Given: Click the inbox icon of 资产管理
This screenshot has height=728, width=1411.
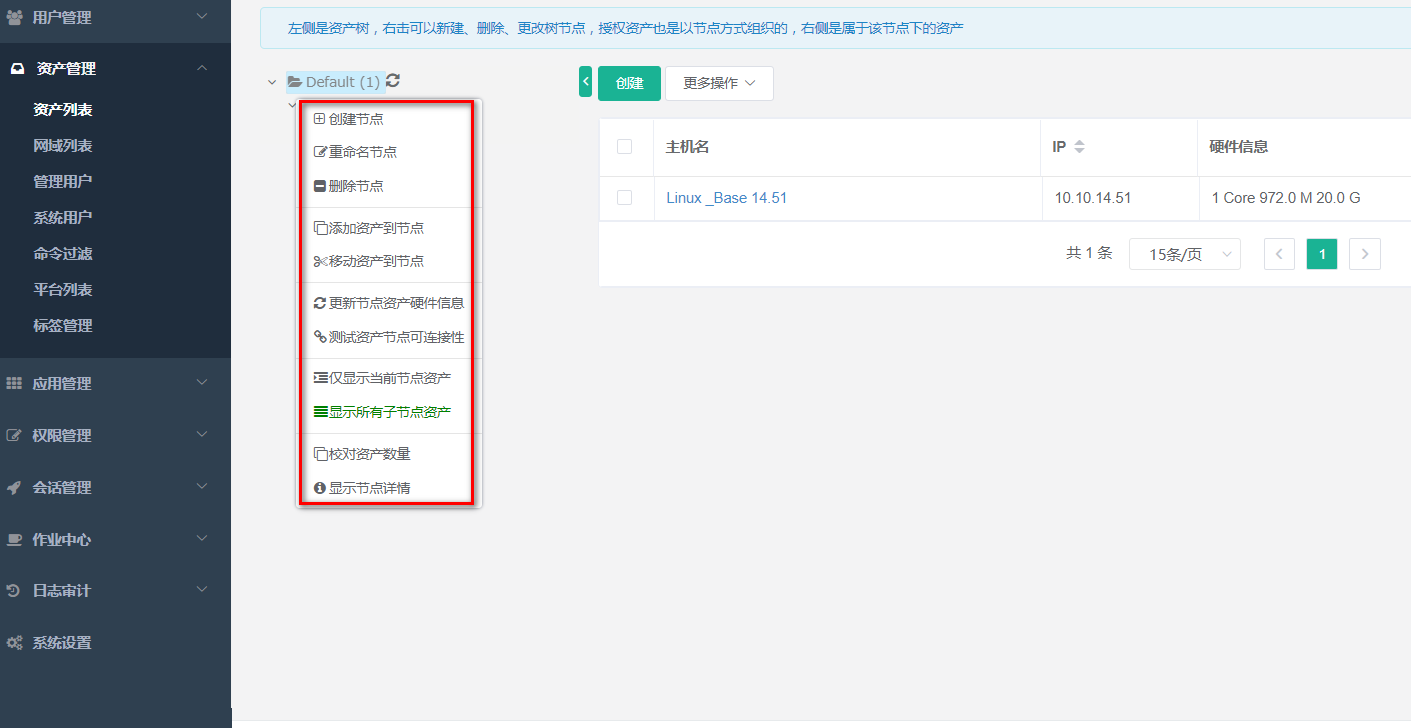Looking at the screenshot, I should coord(17,69).
